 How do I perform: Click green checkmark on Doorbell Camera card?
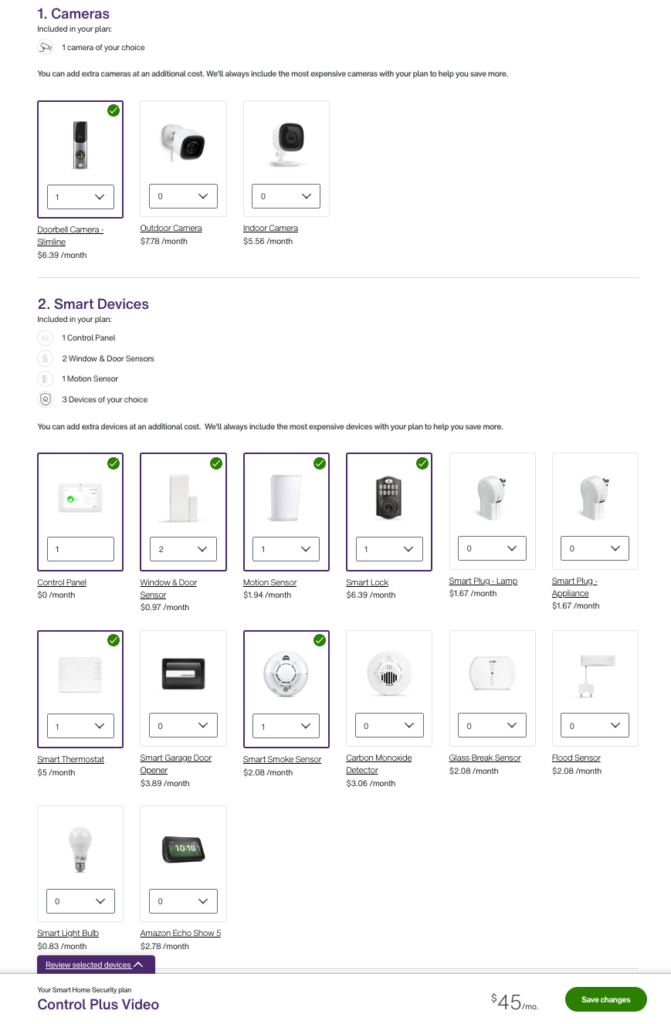point(113,110)
